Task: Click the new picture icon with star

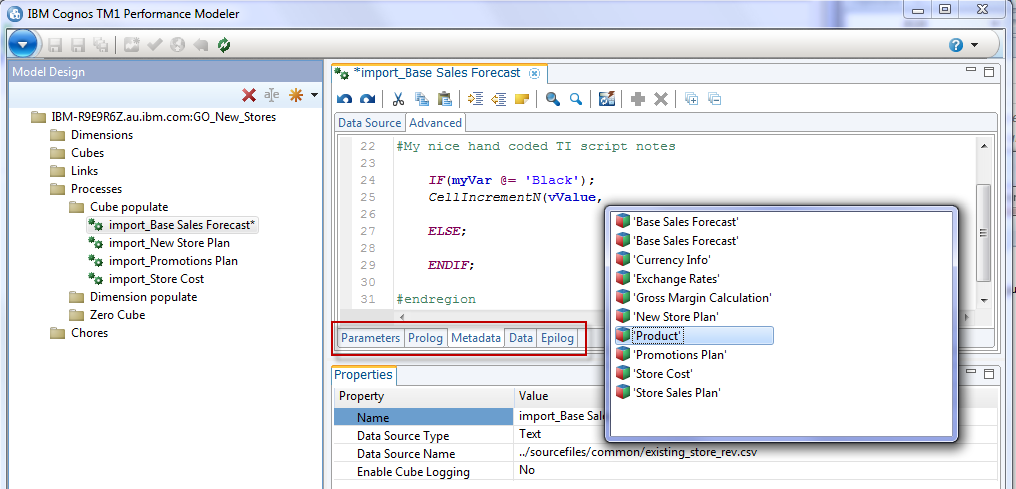Action: (132, 45)
